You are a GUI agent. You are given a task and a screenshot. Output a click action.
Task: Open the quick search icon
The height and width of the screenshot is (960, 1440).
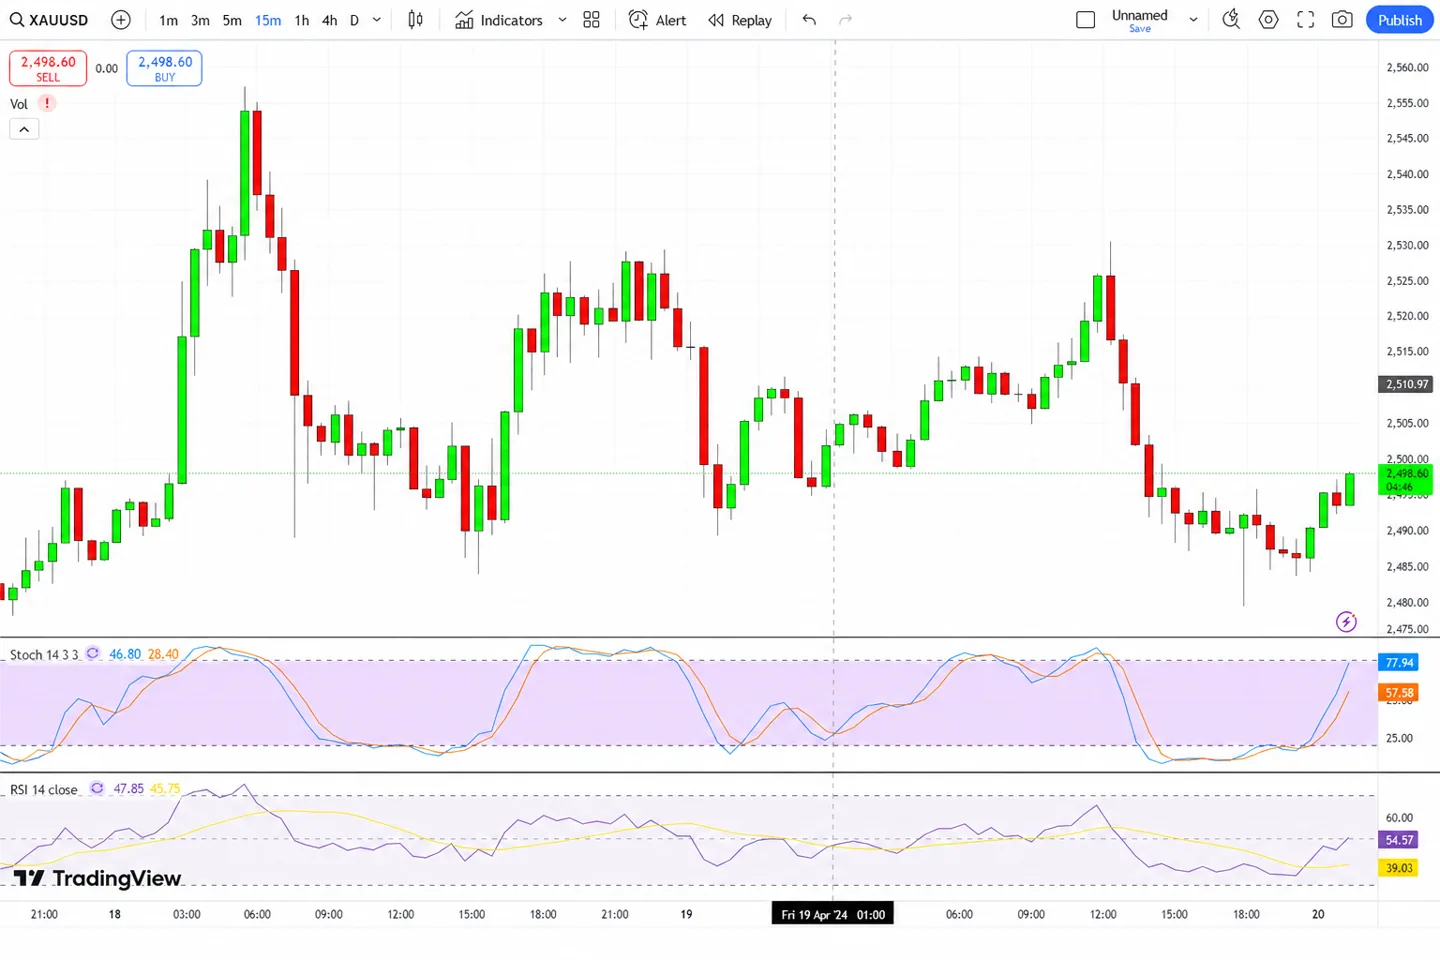click(1232, 20)
